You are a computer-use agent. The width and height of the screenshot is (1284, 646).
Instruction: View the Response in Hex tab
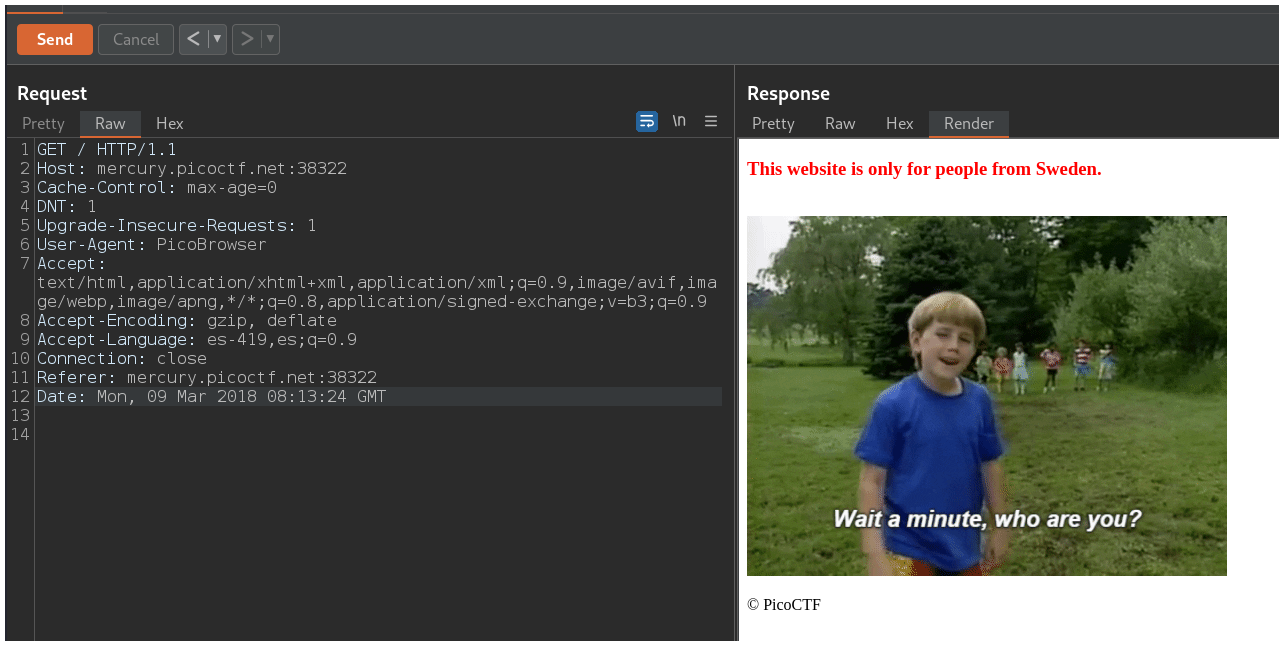900,123
